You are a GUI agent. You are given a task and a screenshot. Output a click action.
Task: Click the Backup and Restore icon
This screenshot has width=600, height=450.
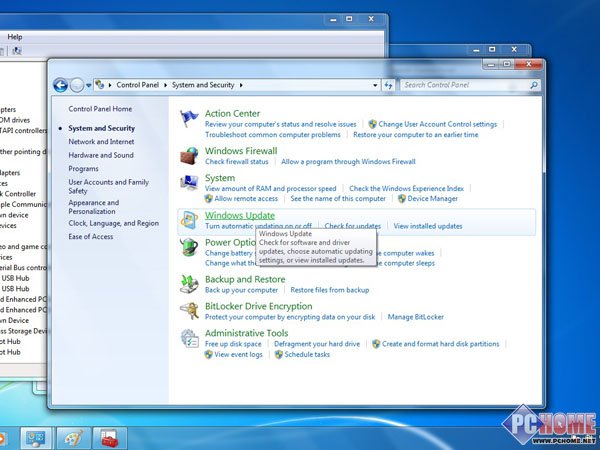[x=189, y=284]
